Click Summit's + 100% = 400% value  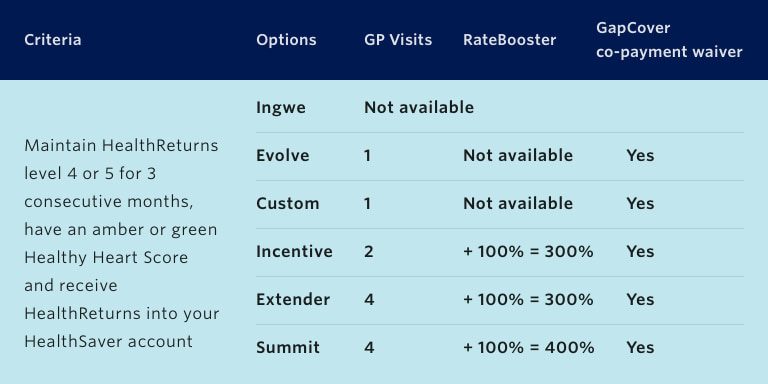528,347
